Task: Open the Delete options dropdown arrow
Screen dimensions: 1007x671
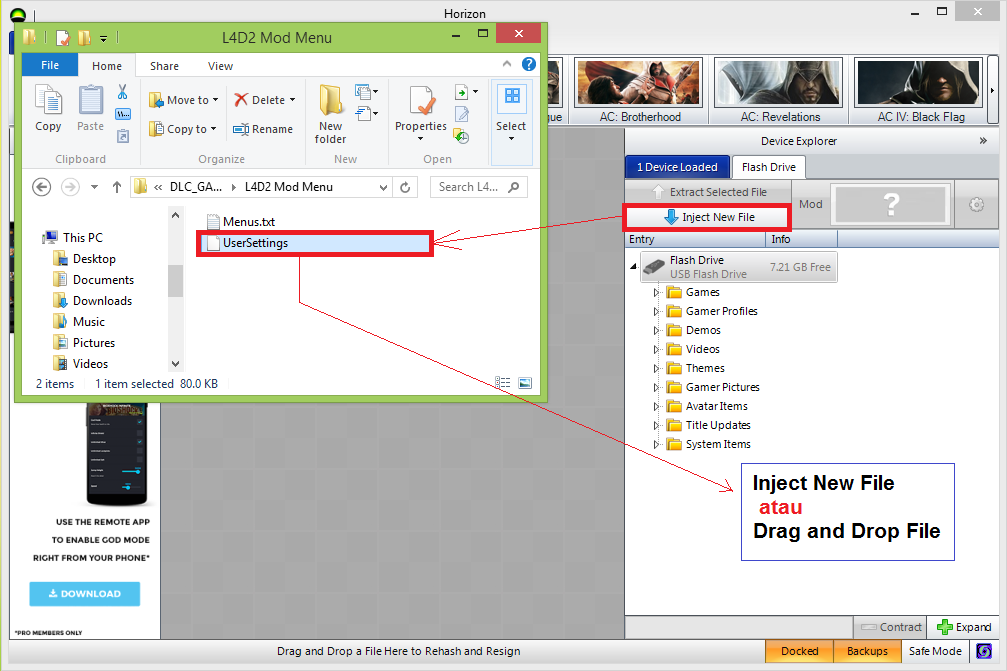Action: (292, 100)
